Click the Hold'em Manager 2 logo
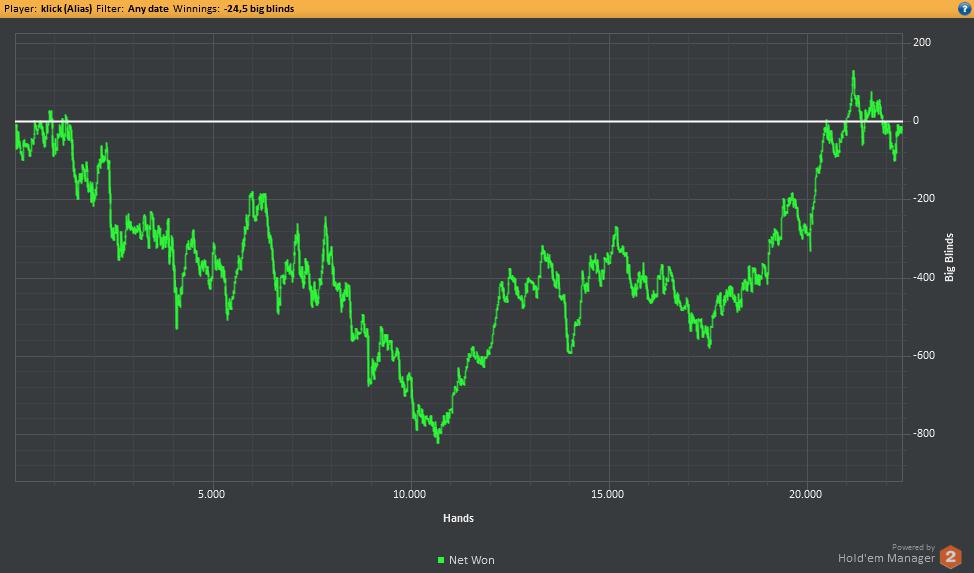 (950, 557)
